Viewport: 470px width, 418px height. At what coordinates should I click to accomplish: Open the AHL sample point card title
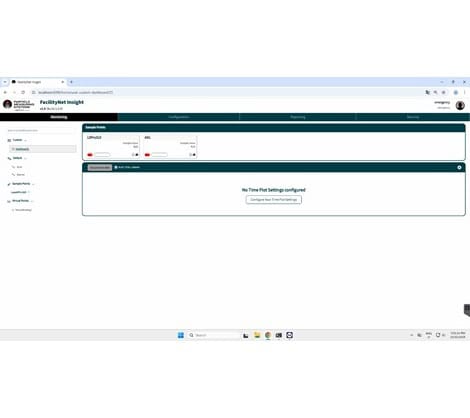[147, 137]
